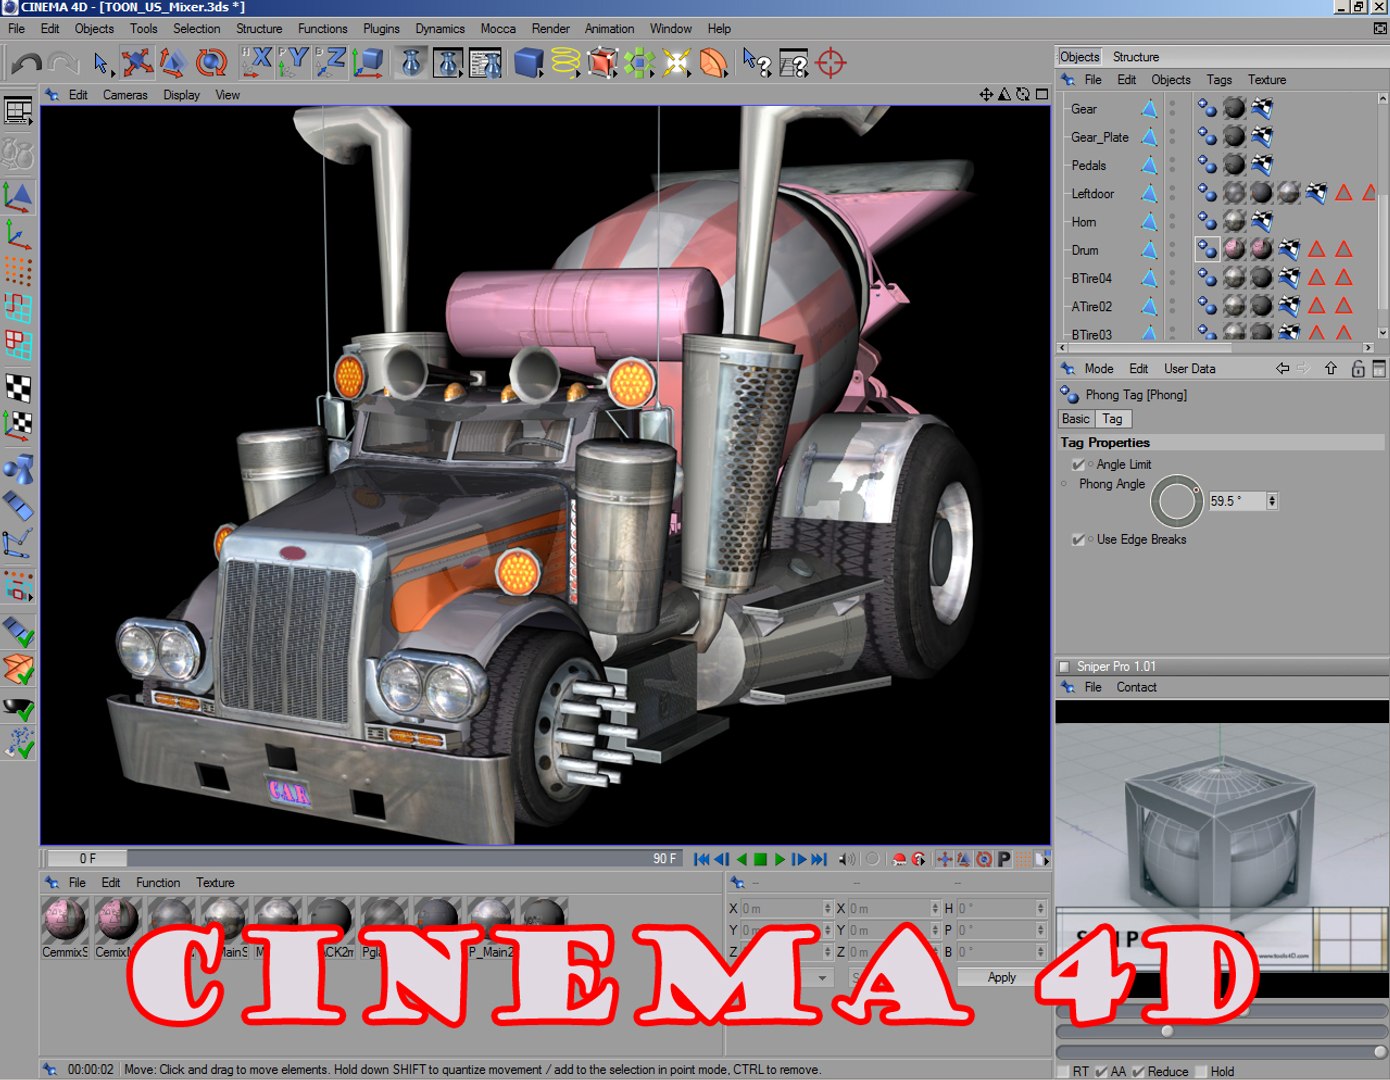Select the first pink CemmixS material thumbnail
Image resolution: width=1390 pixels, height=1080 pixels.
[65, 920]
